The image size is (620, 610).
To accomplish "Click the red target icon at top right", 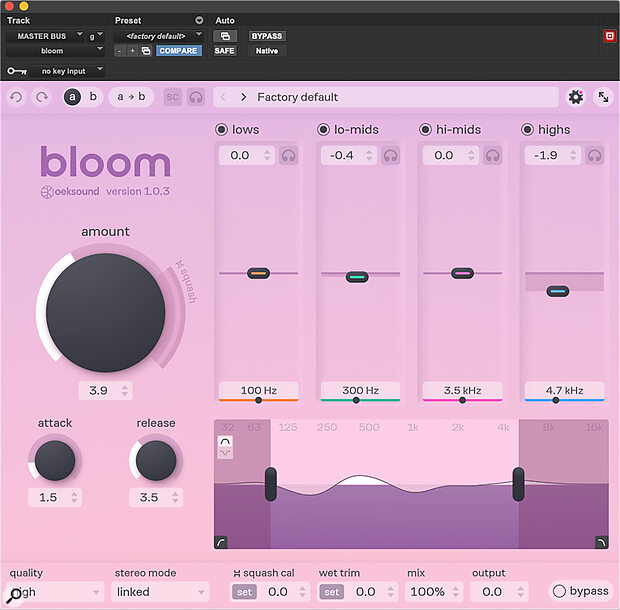I will [610, 36].
